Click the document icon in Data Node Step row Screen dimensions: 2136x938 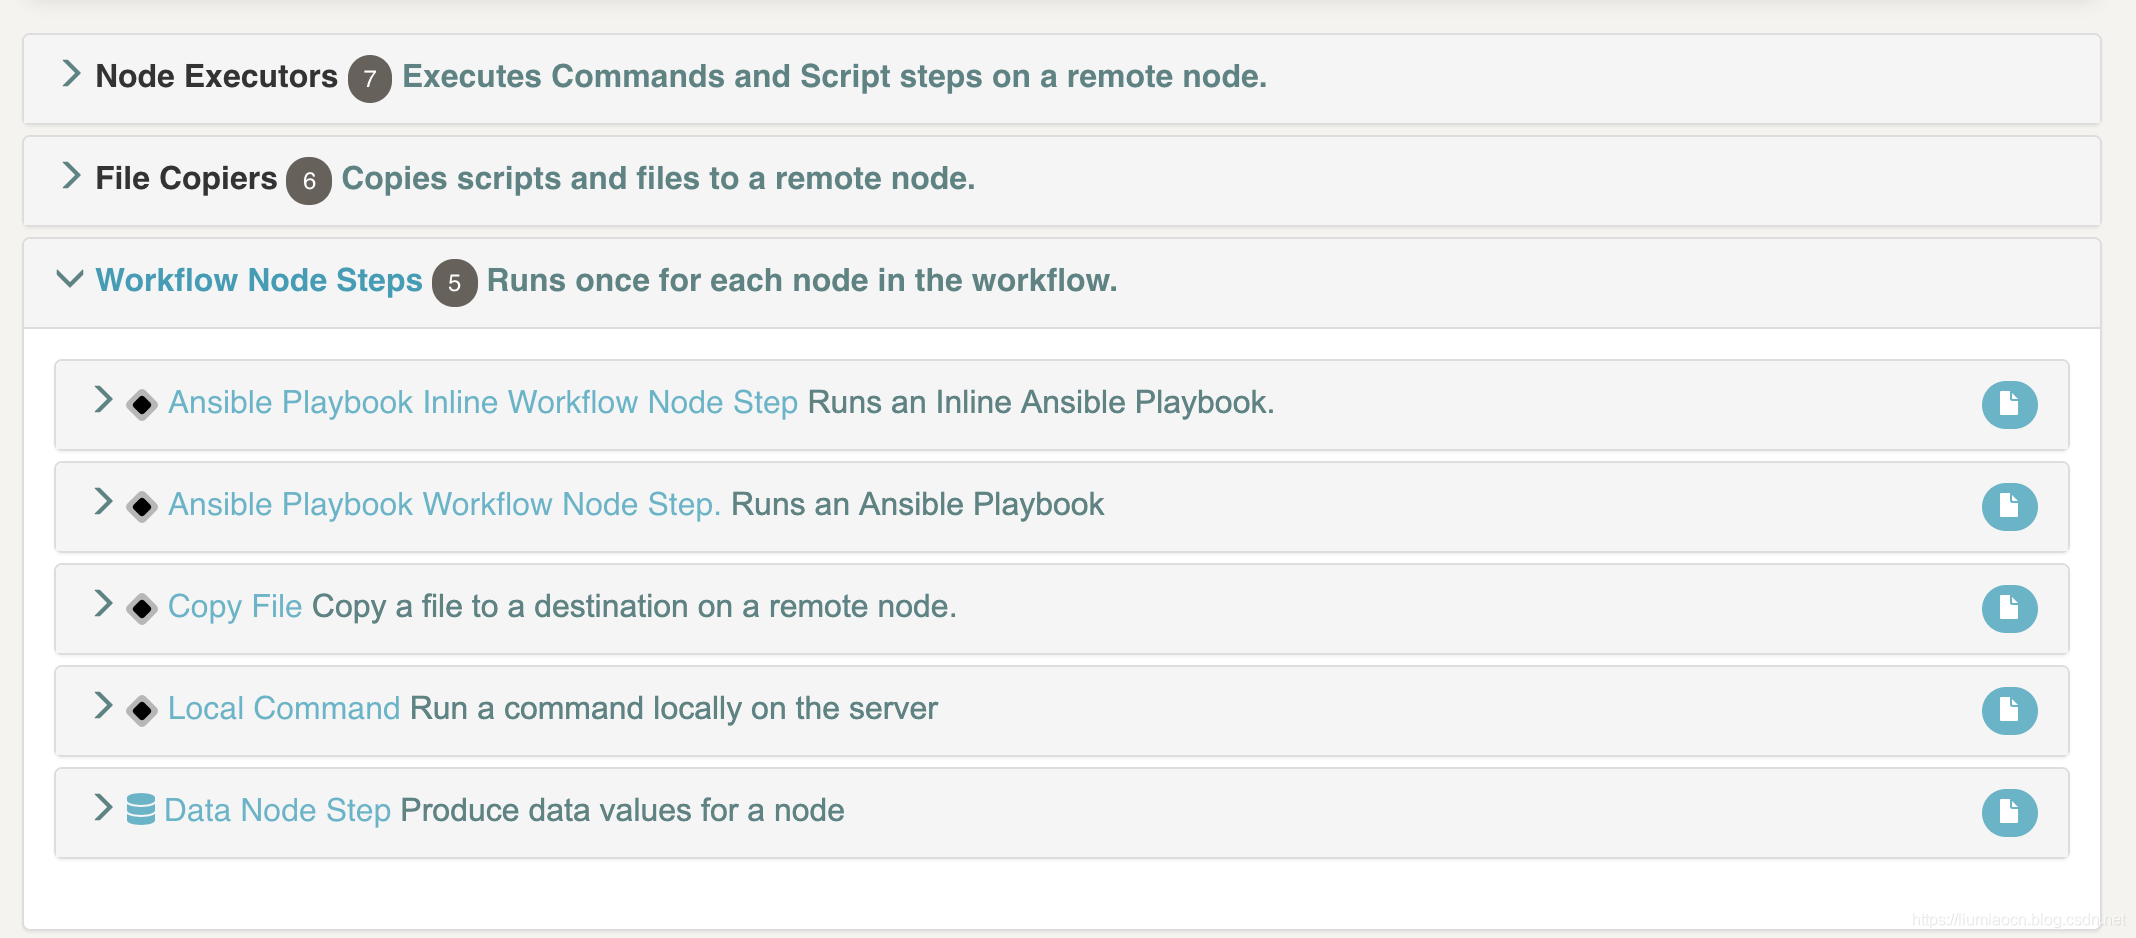[2009, 813]
